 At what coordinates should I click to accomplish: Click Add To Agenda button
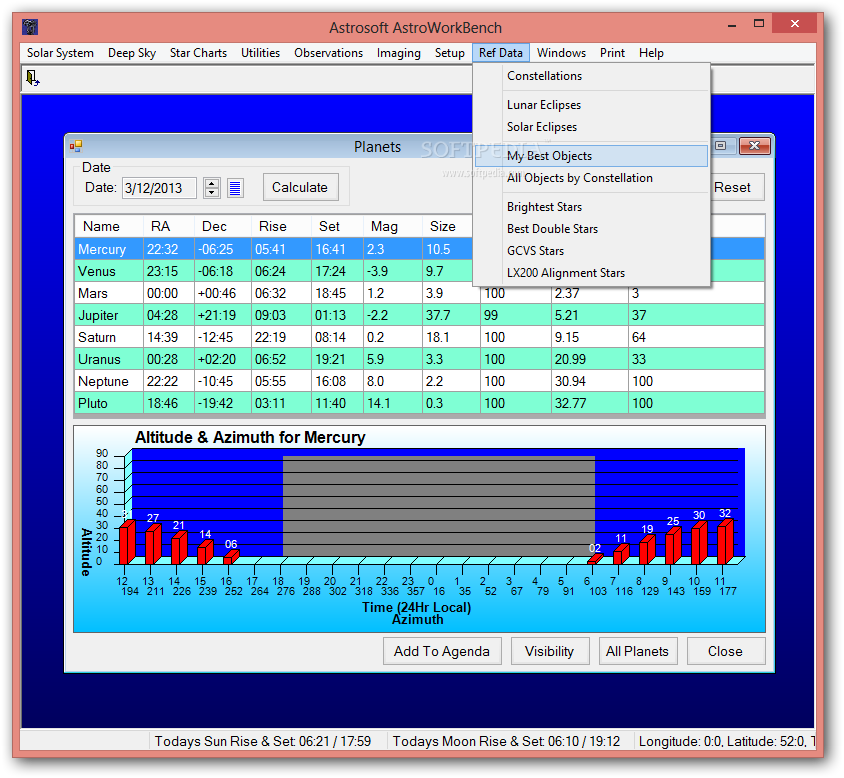pos(442,651)
